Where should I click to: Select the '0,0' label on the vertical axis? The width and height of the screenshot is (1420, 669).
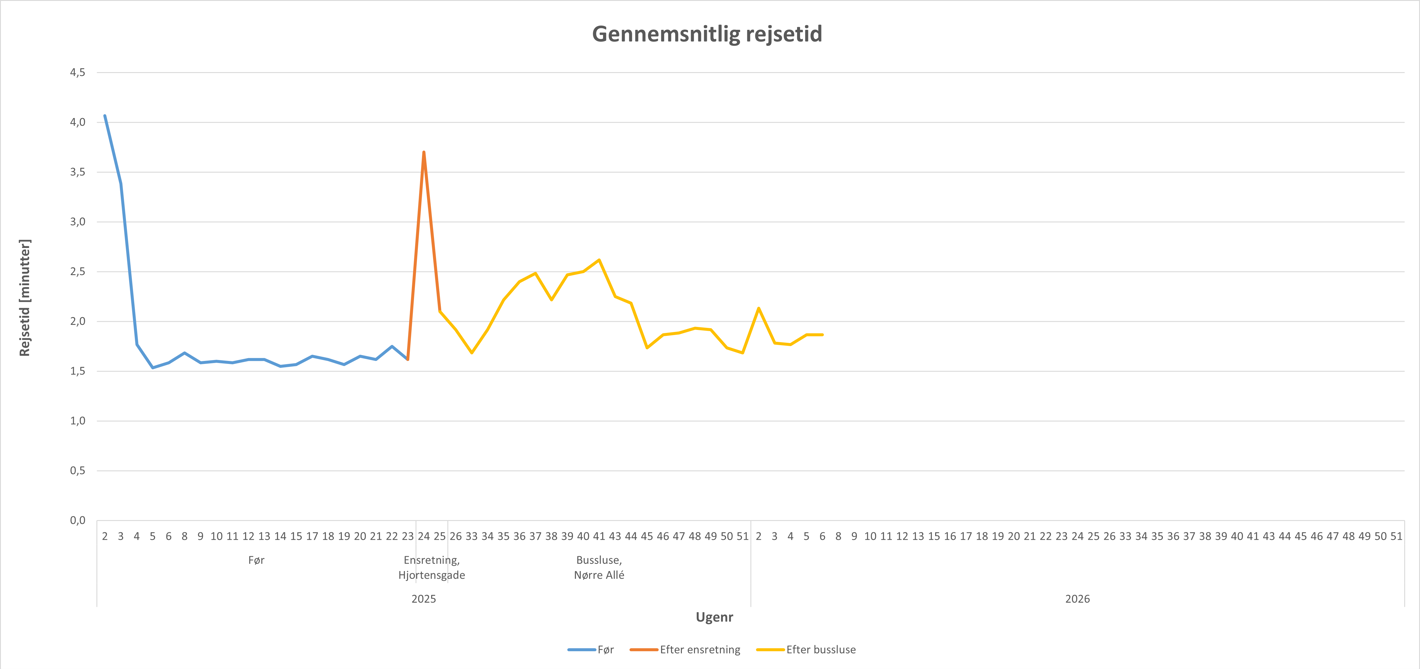pyautogui.click(x=77, y=521)
